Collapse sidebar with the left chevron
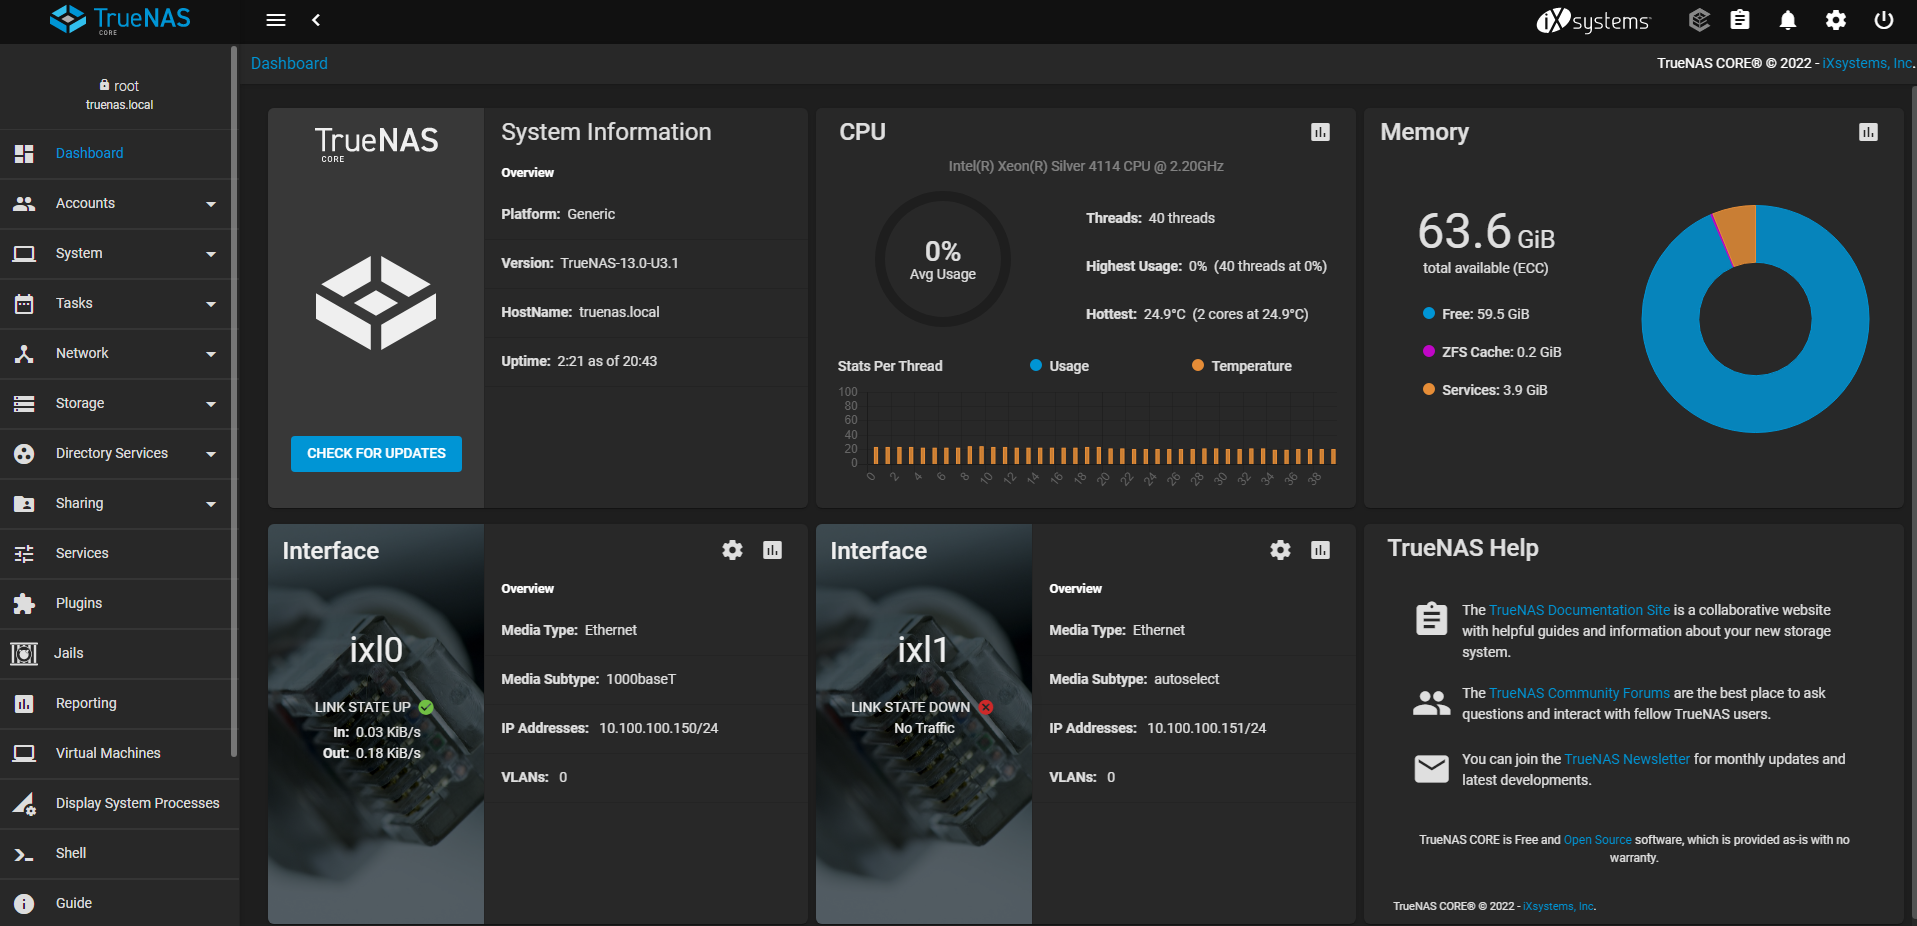The height and width of the screenshot is (926, 1917). 316,20
